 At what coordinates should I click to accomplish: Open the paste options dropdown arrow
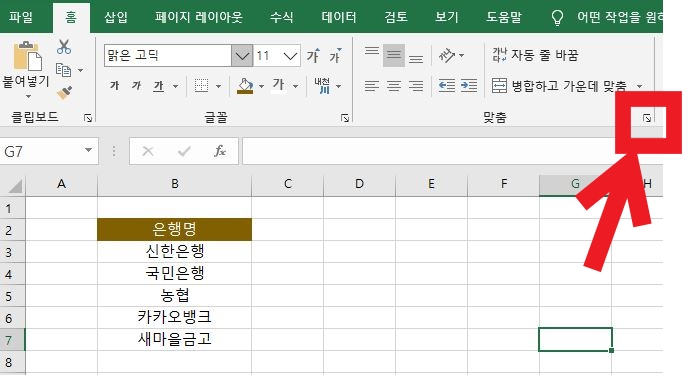click(x=28, y=96)
